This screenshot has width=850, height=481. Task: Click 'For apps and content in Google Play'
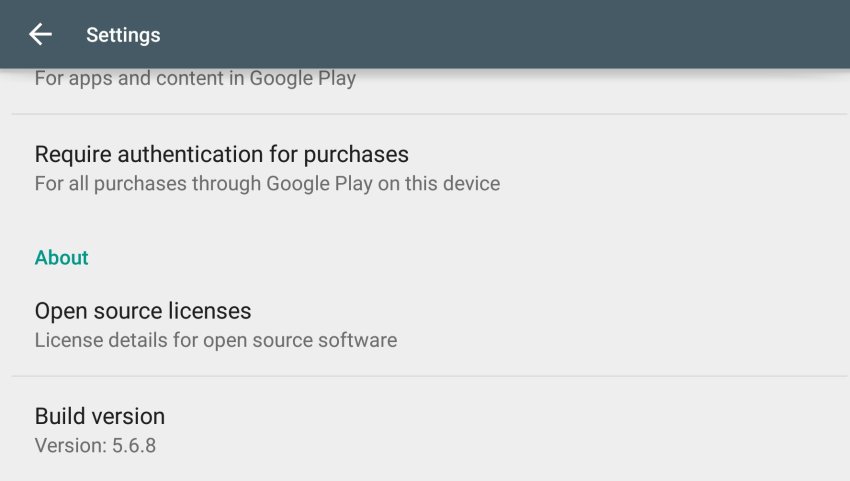[195, 78]
